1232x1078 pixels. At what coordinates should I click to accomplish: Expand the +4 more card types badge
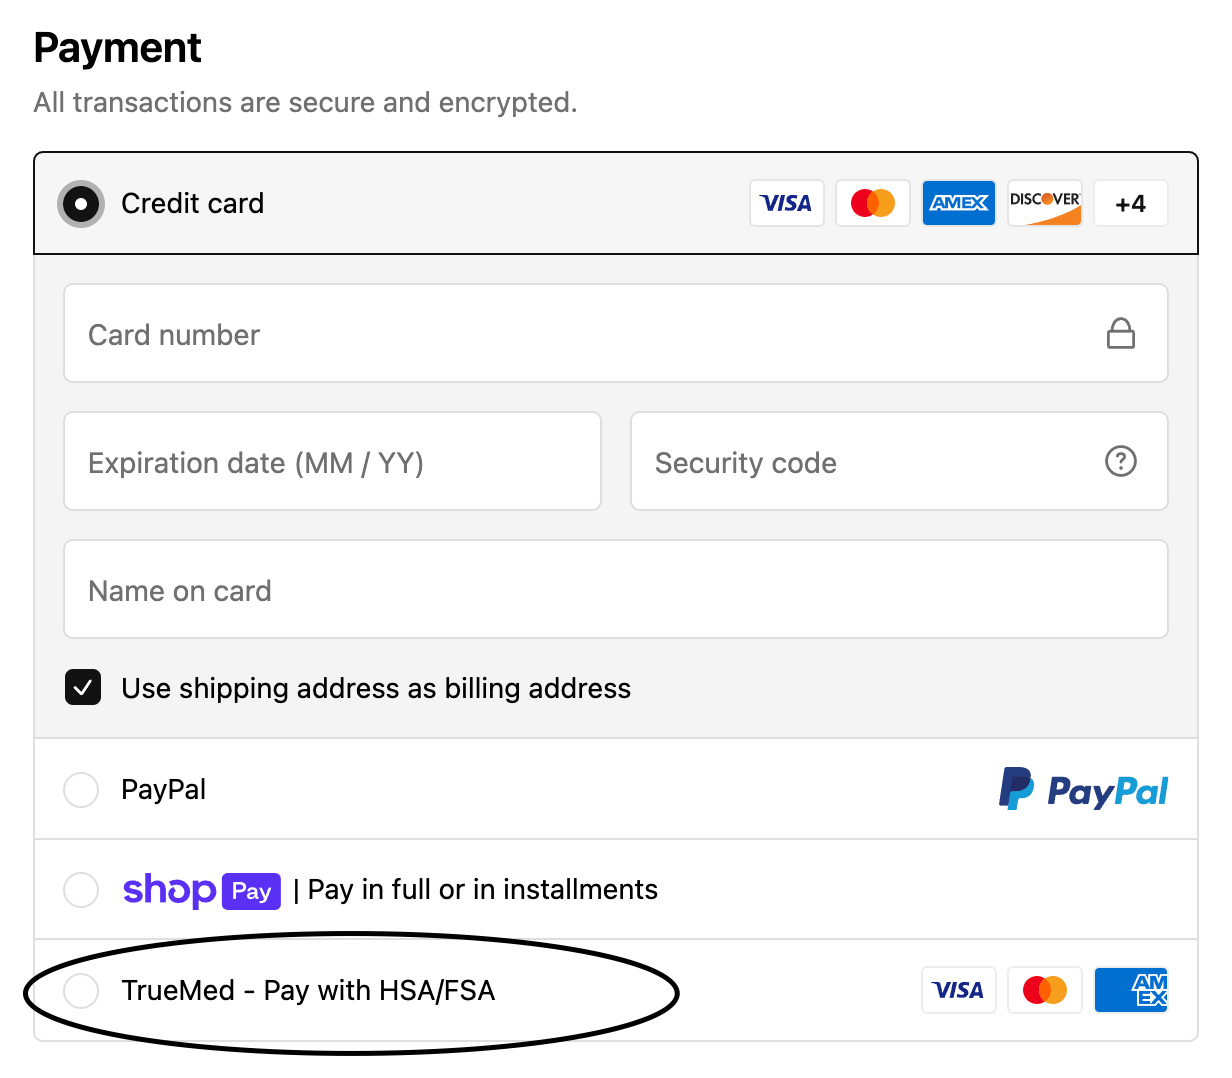point(1130,203)
